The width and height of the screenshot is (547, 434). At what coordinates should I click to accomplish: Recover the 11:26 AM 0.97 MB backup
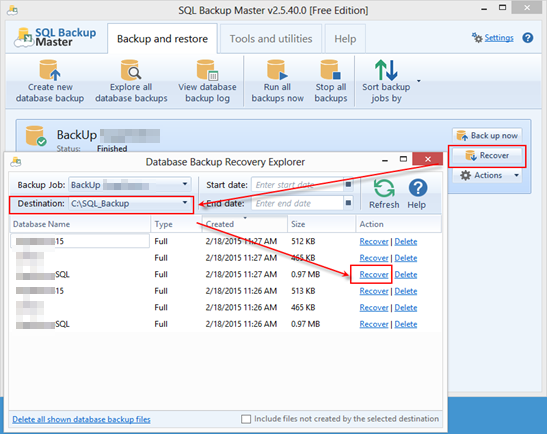pyautogui.click(x=374, y=324)
